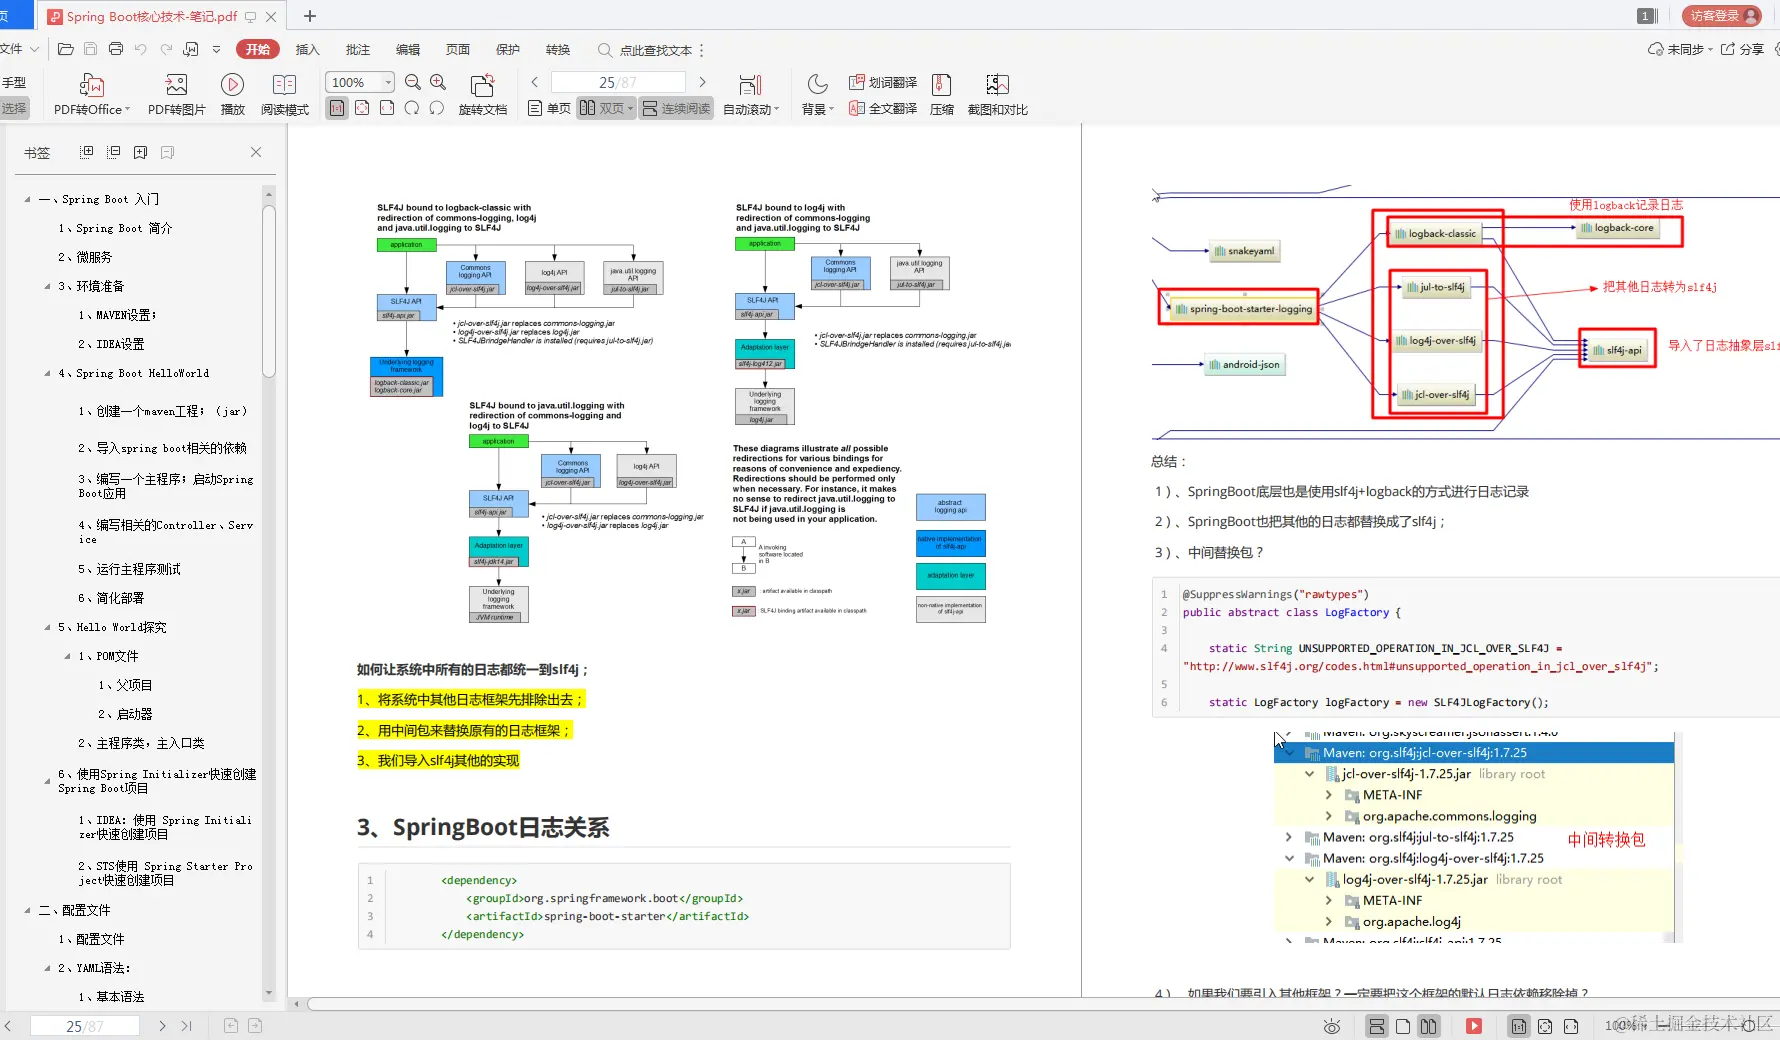
Task: Click the PDF转图片 icon
Action: (176, 94)
